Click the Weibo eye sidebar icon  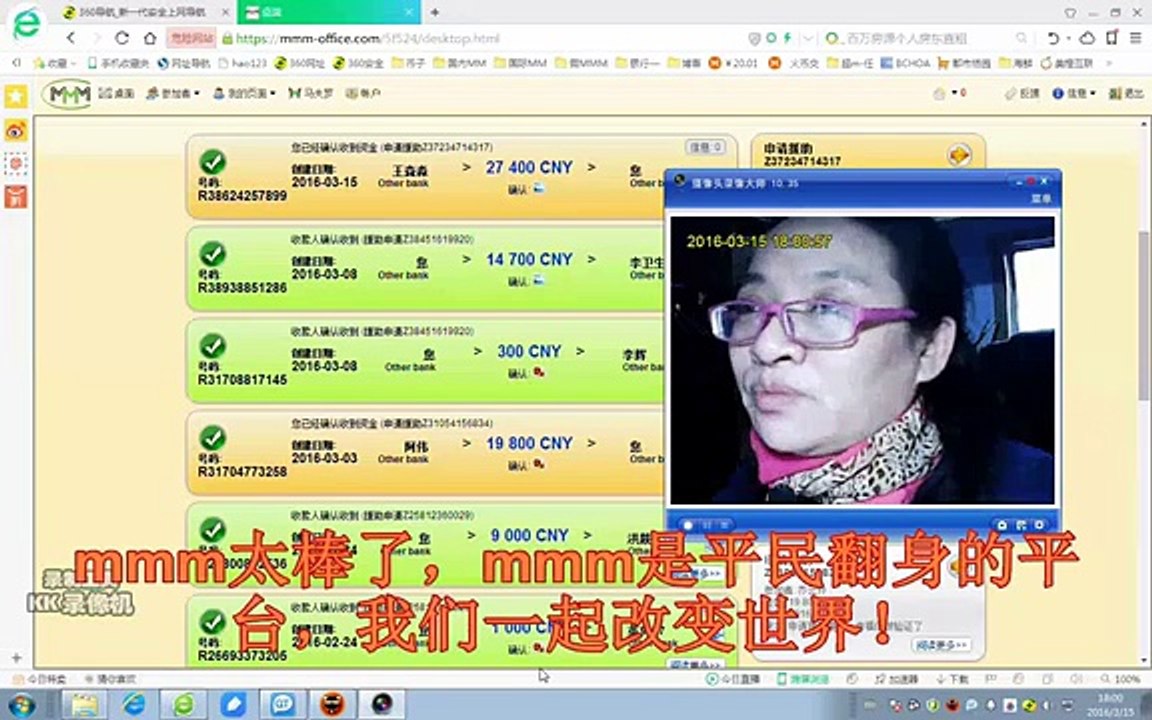click(x=16, y=130)
